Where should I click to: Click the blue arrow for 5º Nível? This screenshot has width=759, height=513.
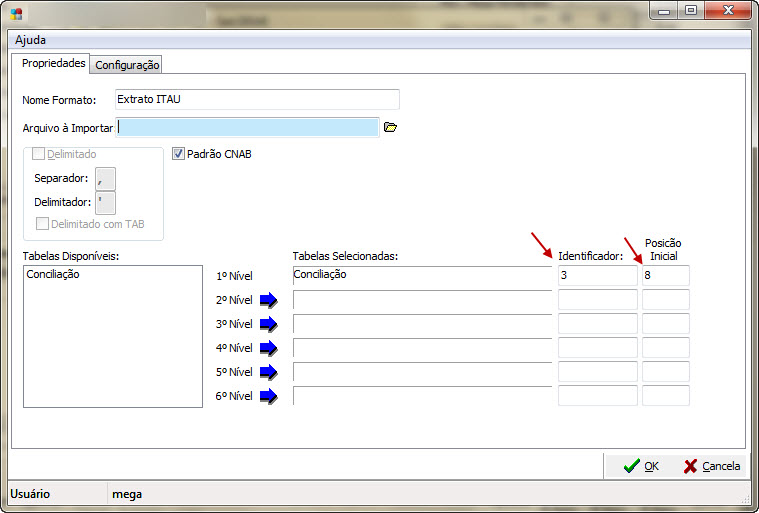coord(268,372)
